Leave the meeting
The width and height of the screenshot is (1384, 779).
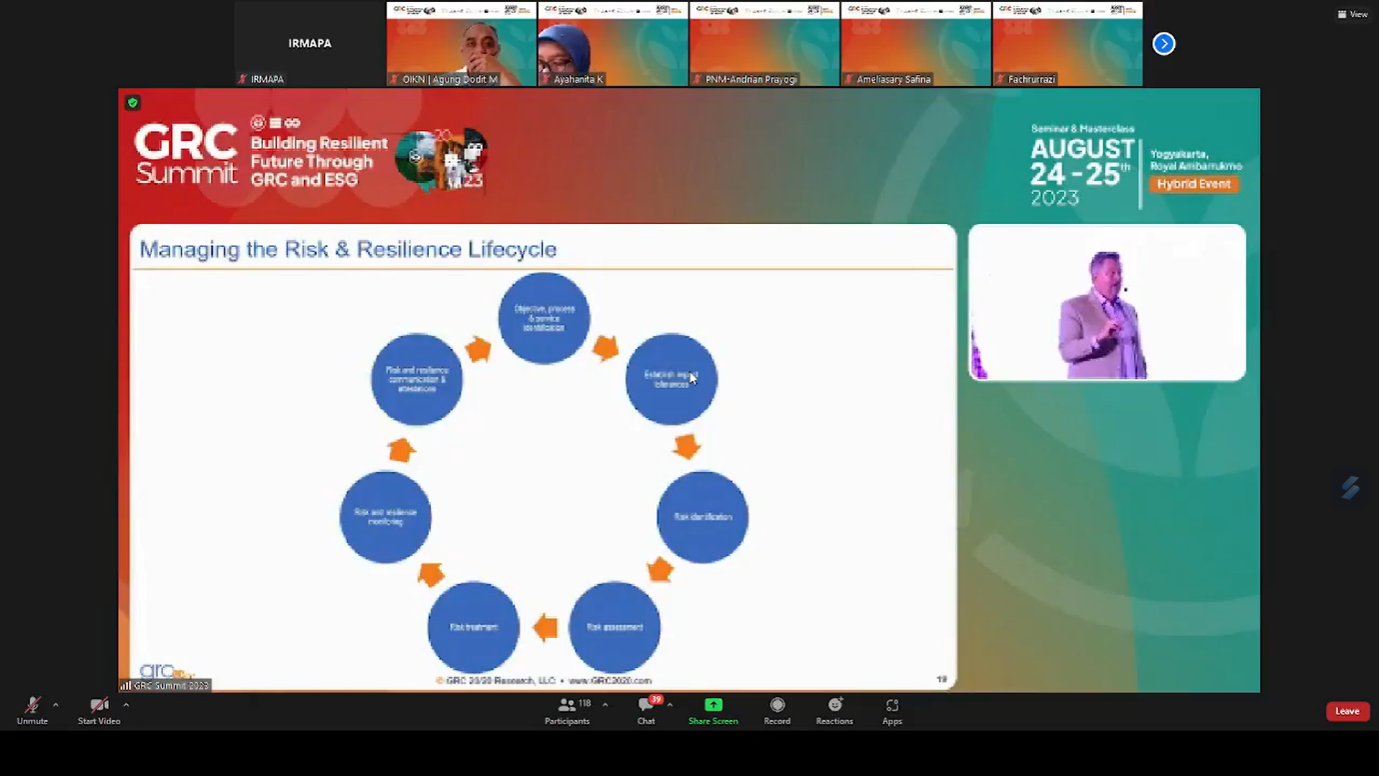click(1347, 711)
